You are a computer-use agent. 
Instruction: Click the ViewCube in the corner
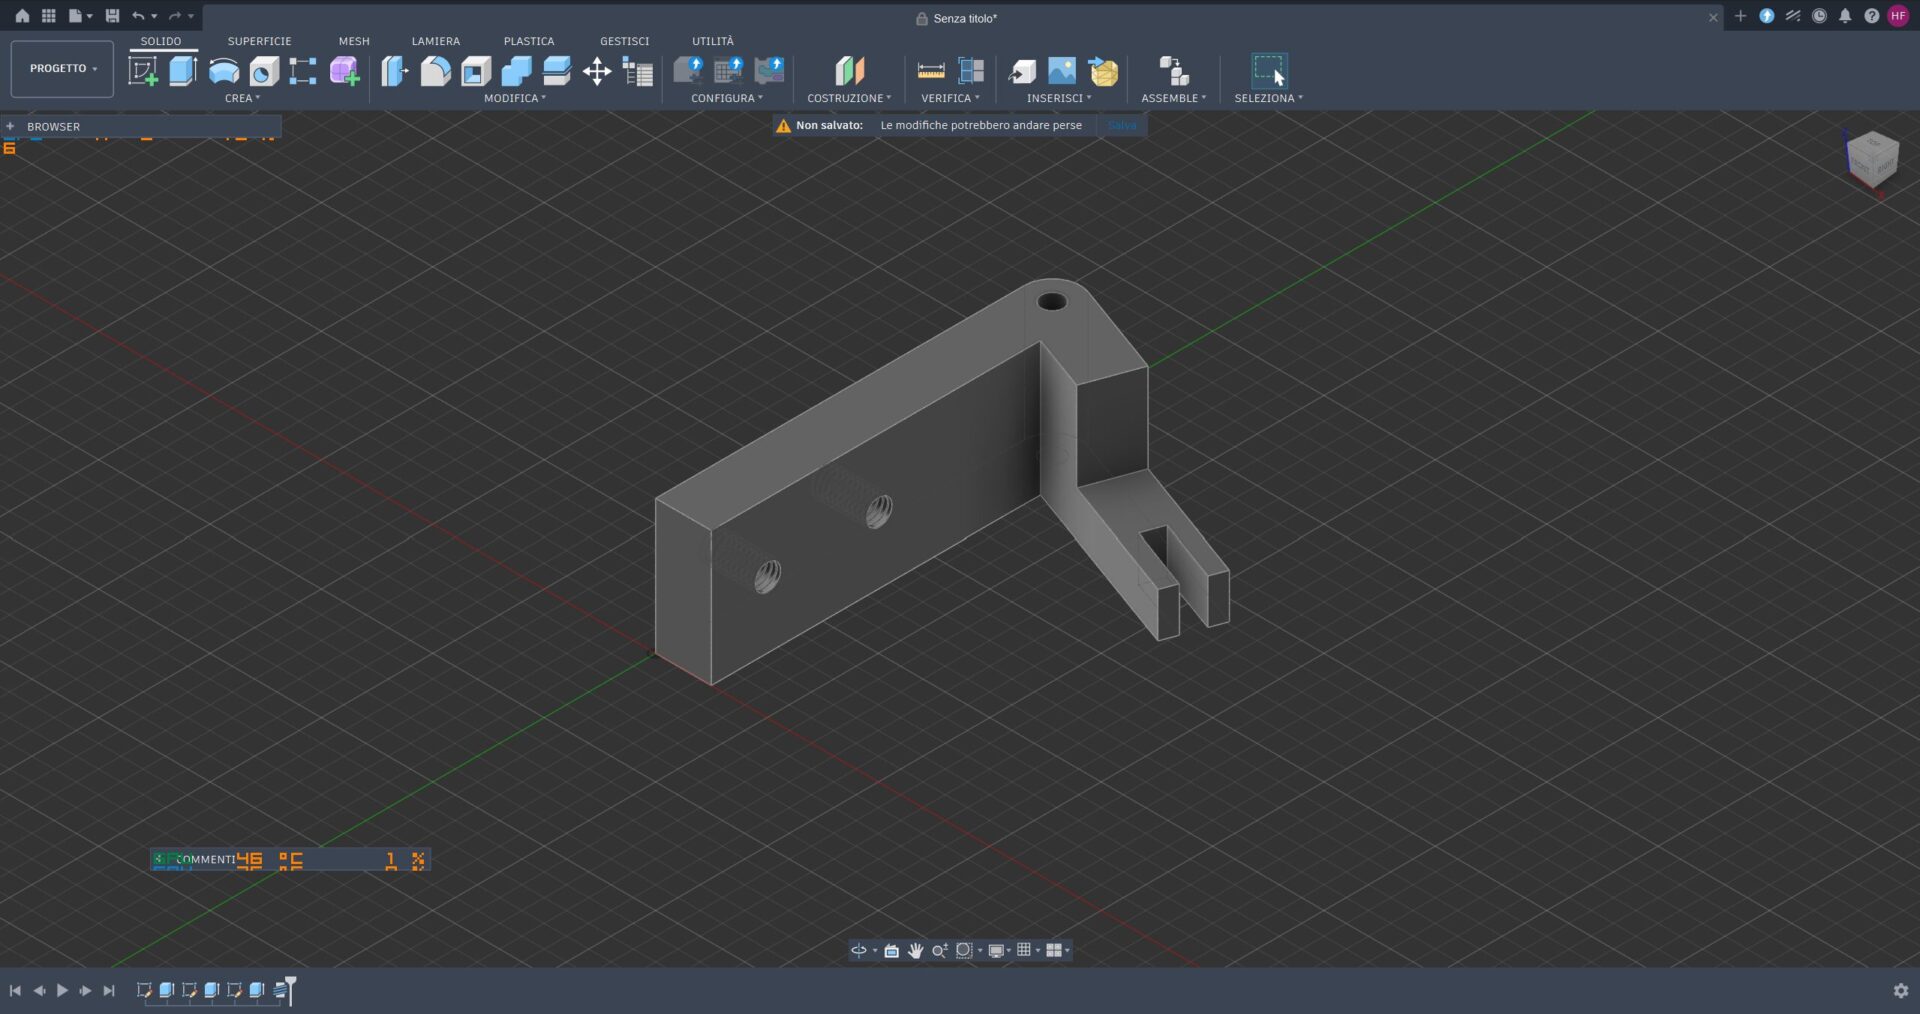[1871, 157]
